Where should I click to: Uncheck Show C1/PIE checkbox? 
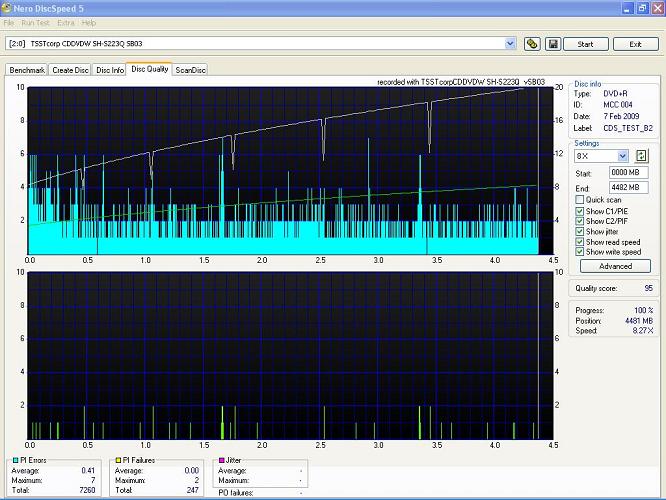tap(580, 211)
